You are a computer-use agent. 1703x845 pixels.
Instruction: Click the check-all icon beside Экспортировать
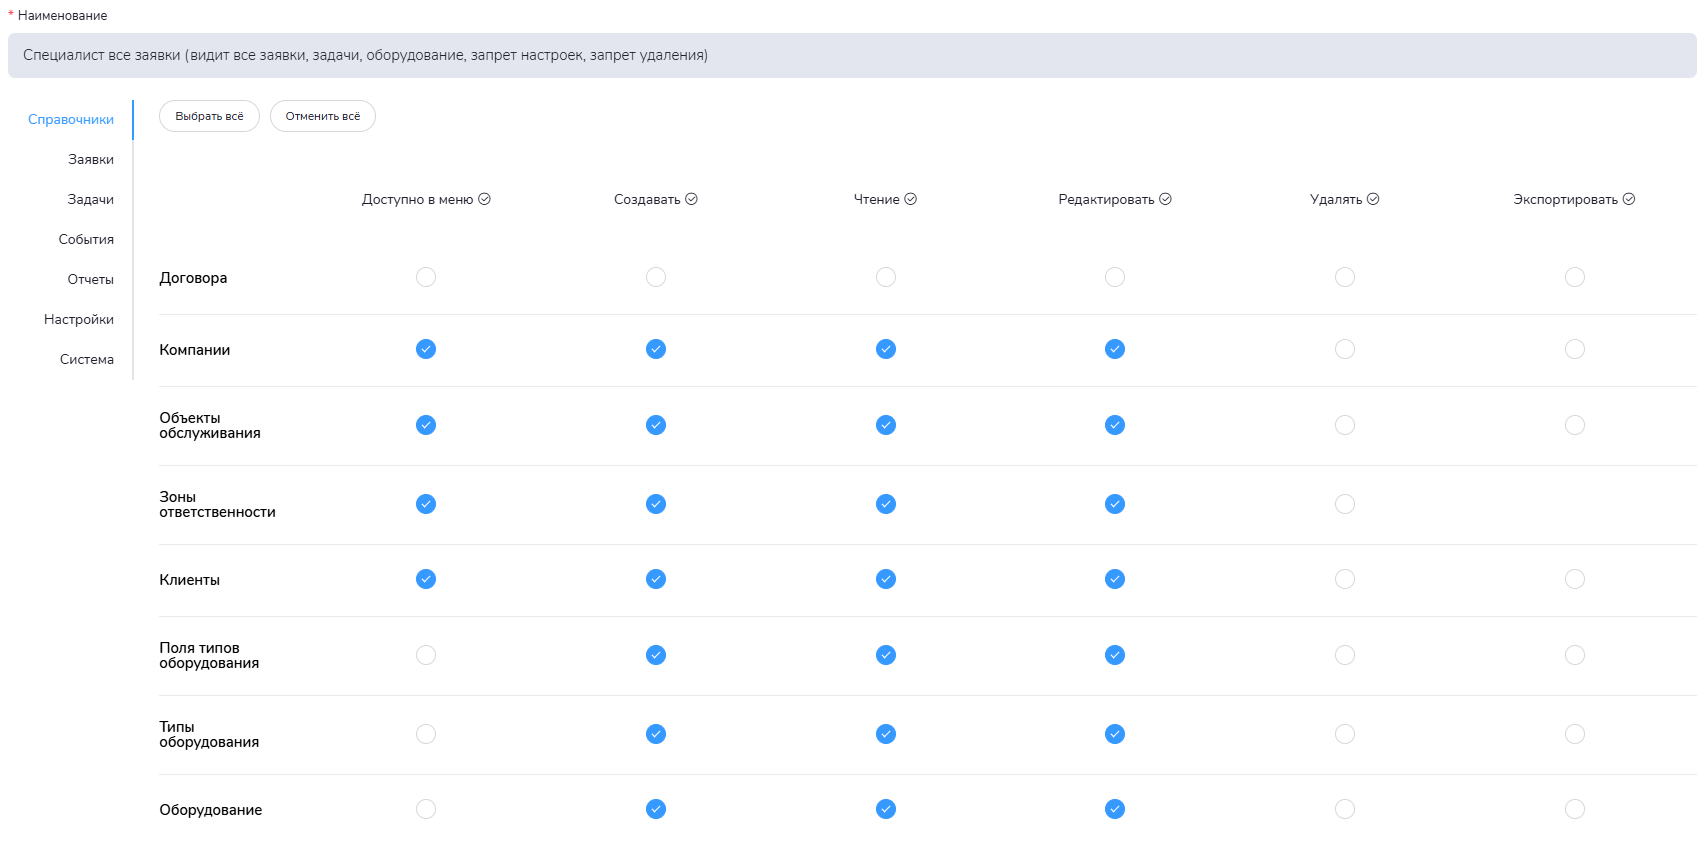(1628, 199)
